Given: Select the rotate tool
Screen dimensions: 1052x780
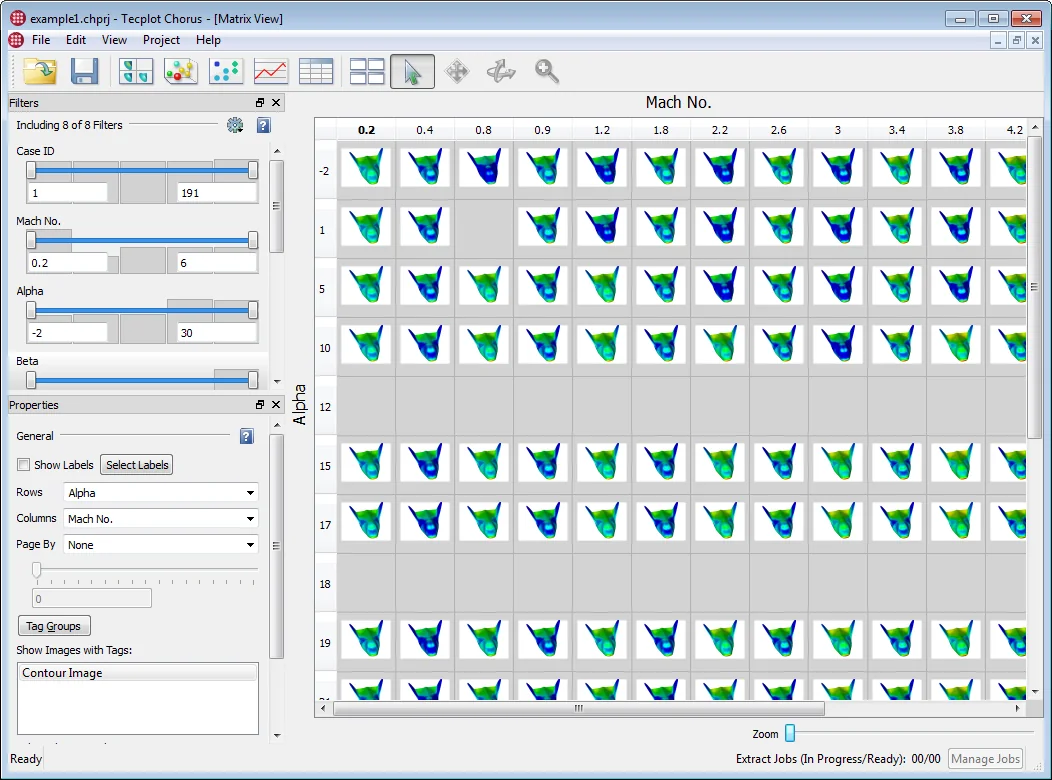Looking at the screenshot, I should pos(501,71).
